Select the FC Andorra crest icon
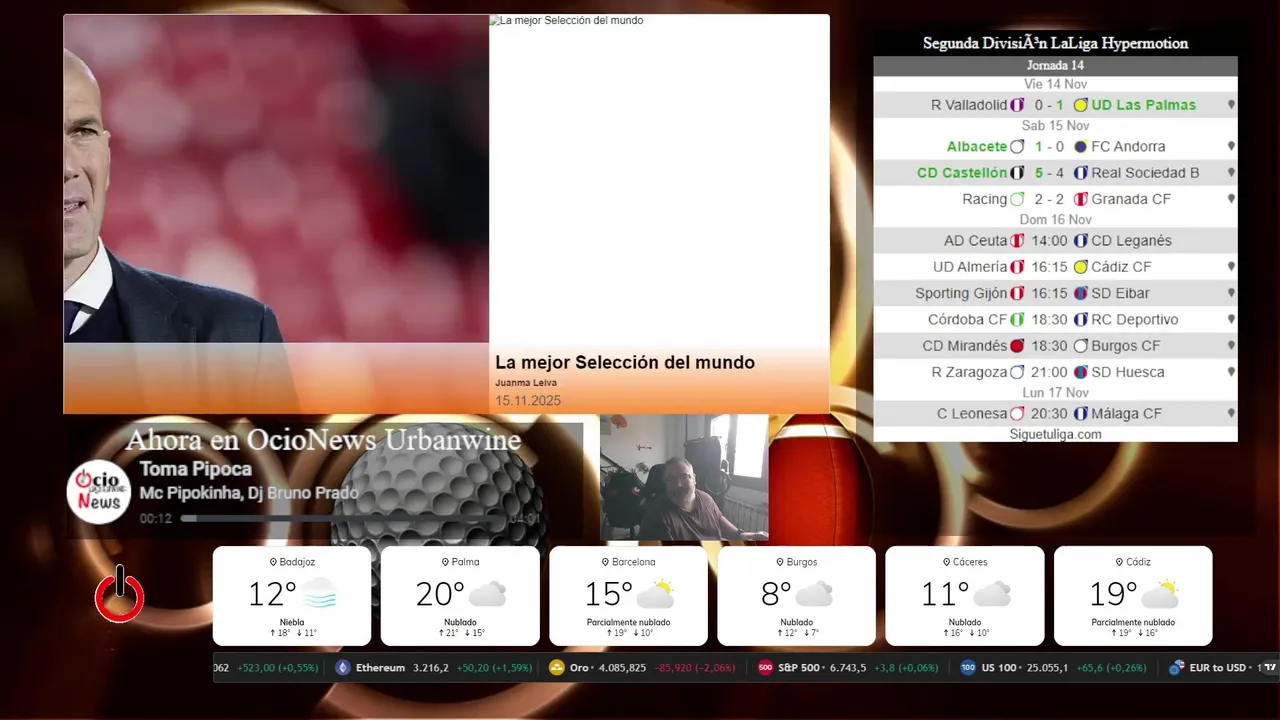This screenshot has height=720, width=1280. (1080, 147)
